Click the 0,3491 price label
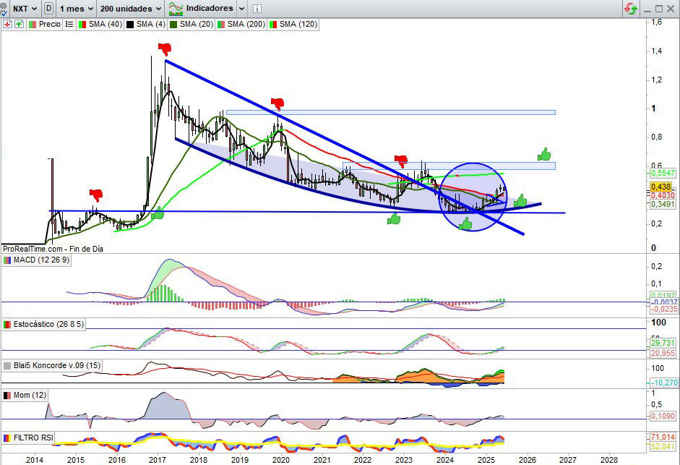The image size is (680, 465). (x=661, y=204)
